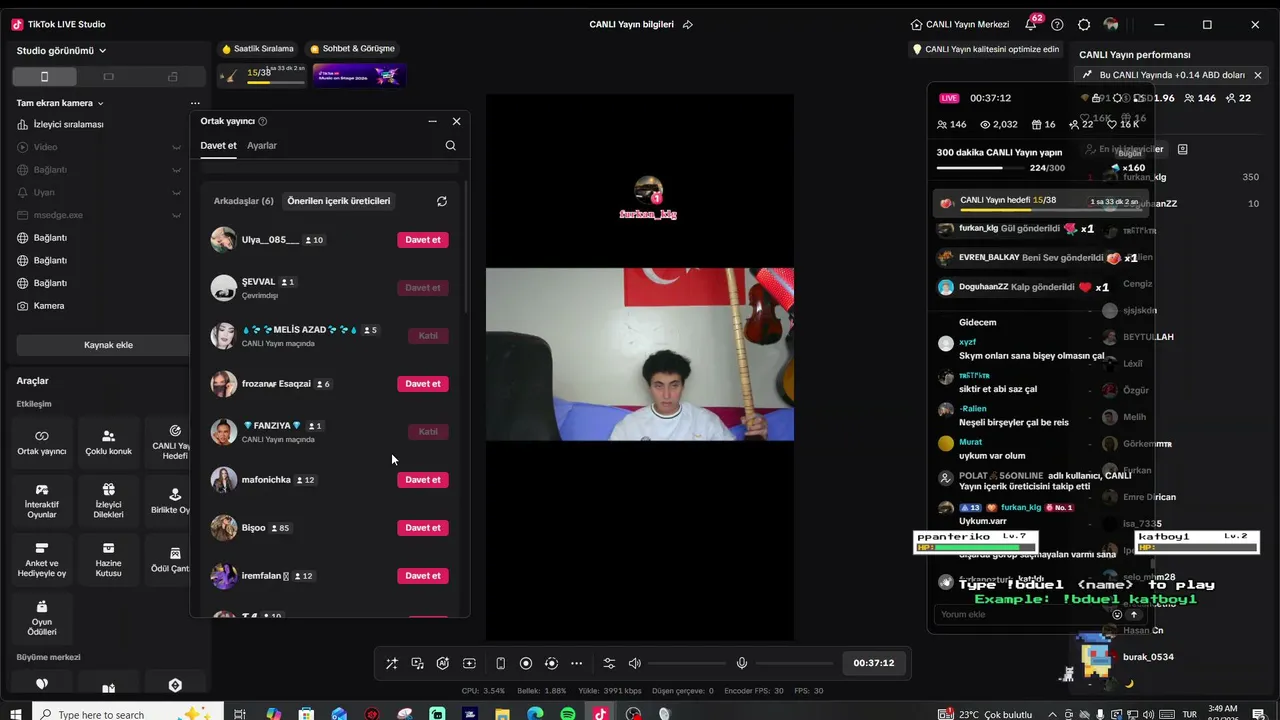
Task: Open the Saatlik Sıralama chip
Action: click(258, 49)
